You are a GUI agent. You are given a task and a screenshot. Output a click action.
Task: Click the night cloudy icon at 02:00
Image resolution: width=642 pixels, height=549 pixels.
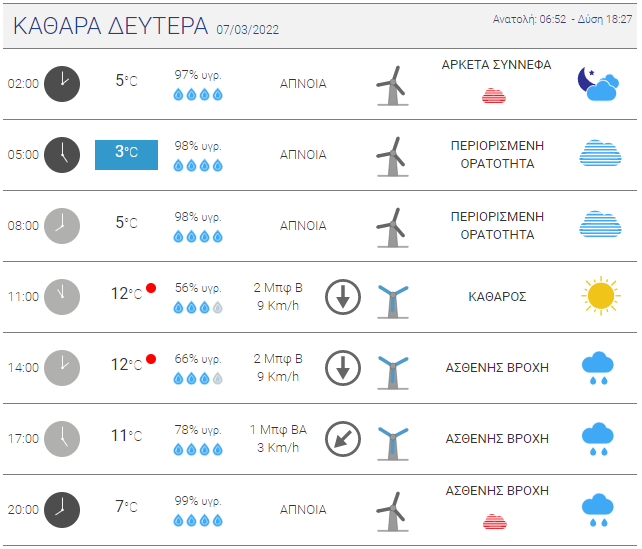coord(598,84)
